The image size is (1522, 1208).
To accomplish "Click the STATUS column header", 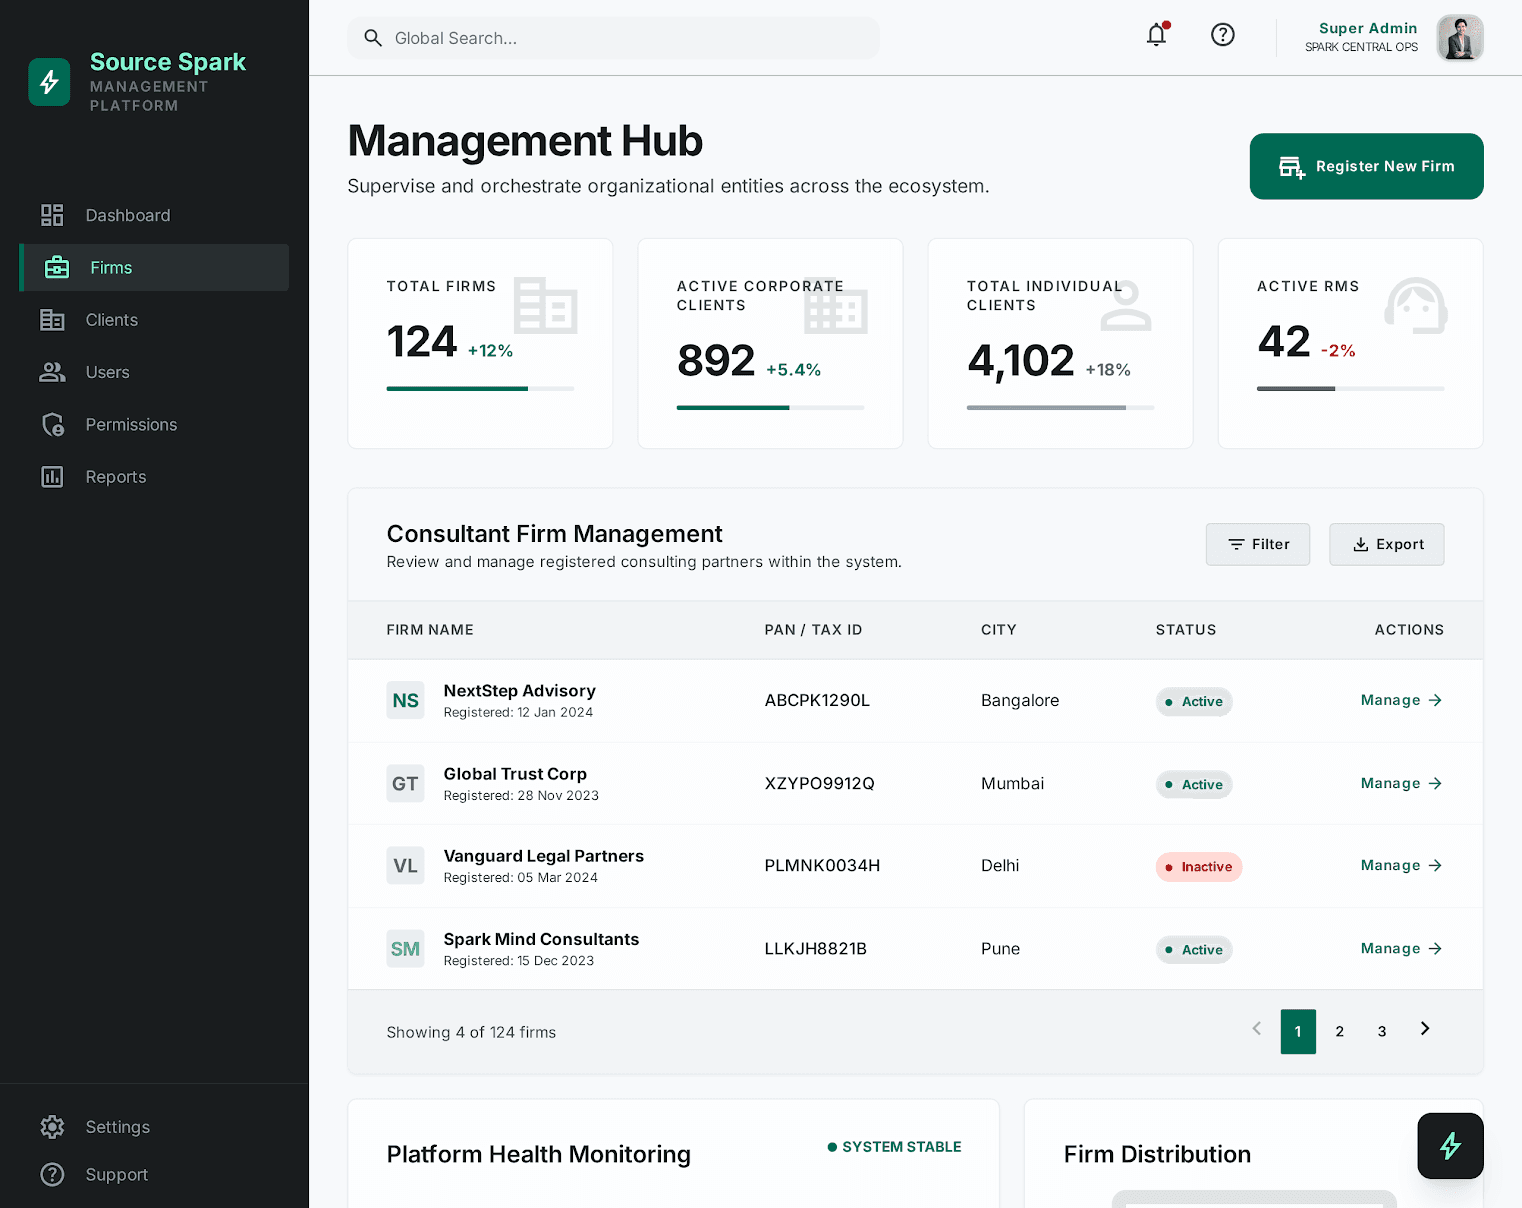I will click(x=1186, y=630).
